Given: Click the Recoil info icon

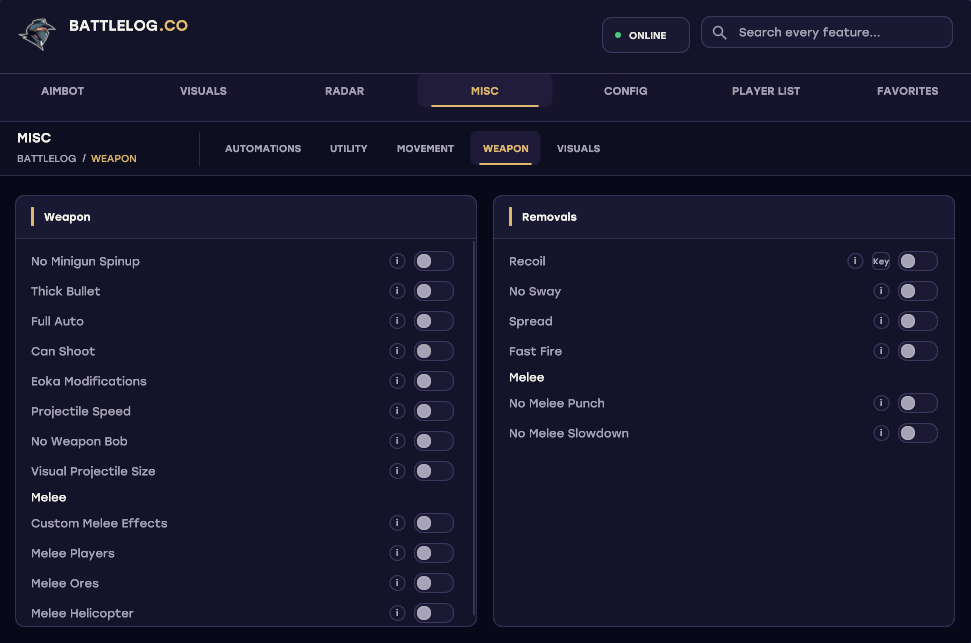Looking at the screenshot, I should pos(855,261).
